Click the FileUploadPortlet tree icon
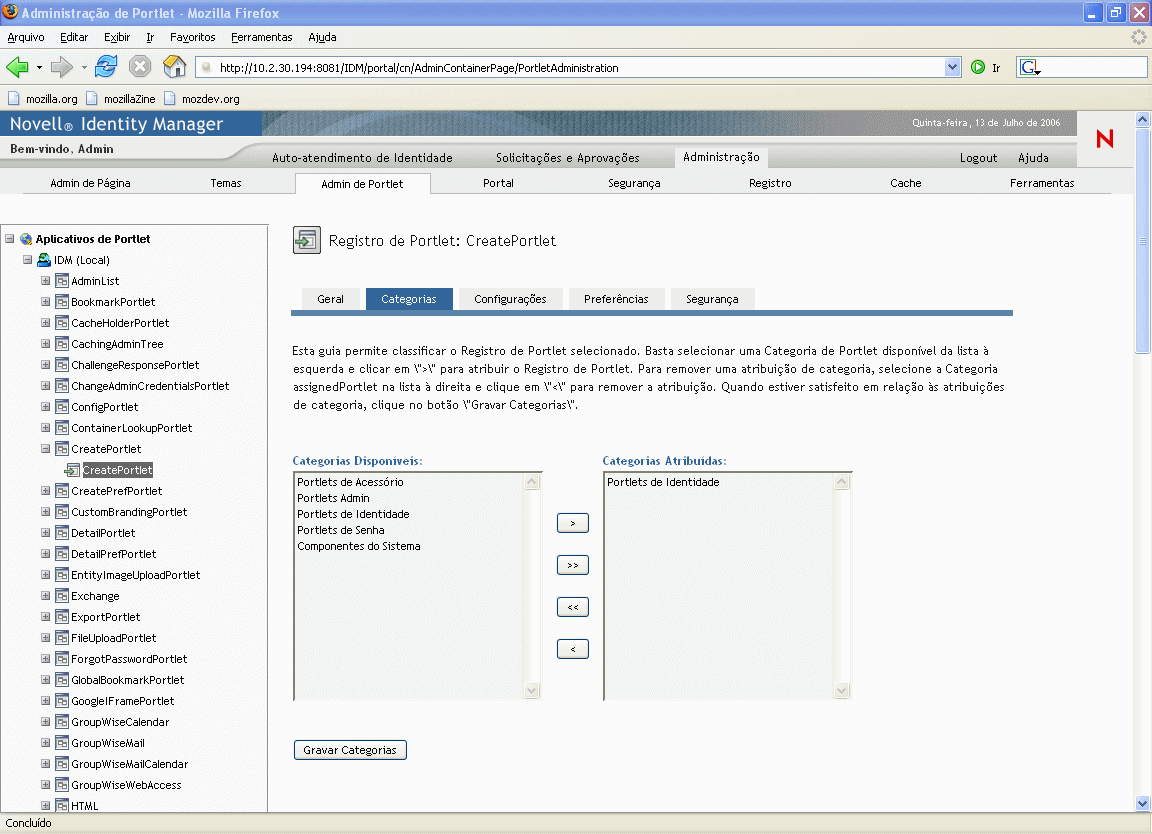1152x834 pixels. point(62,639)
